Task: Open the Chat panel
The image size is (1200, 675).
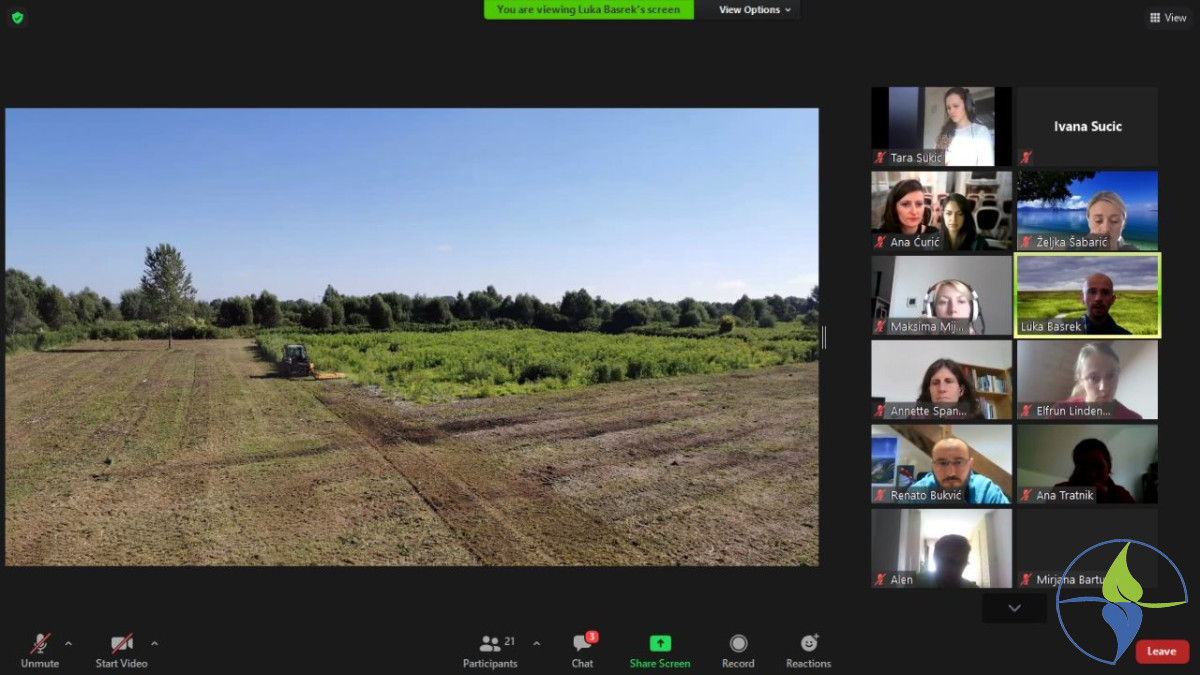Action: [582, 649]
